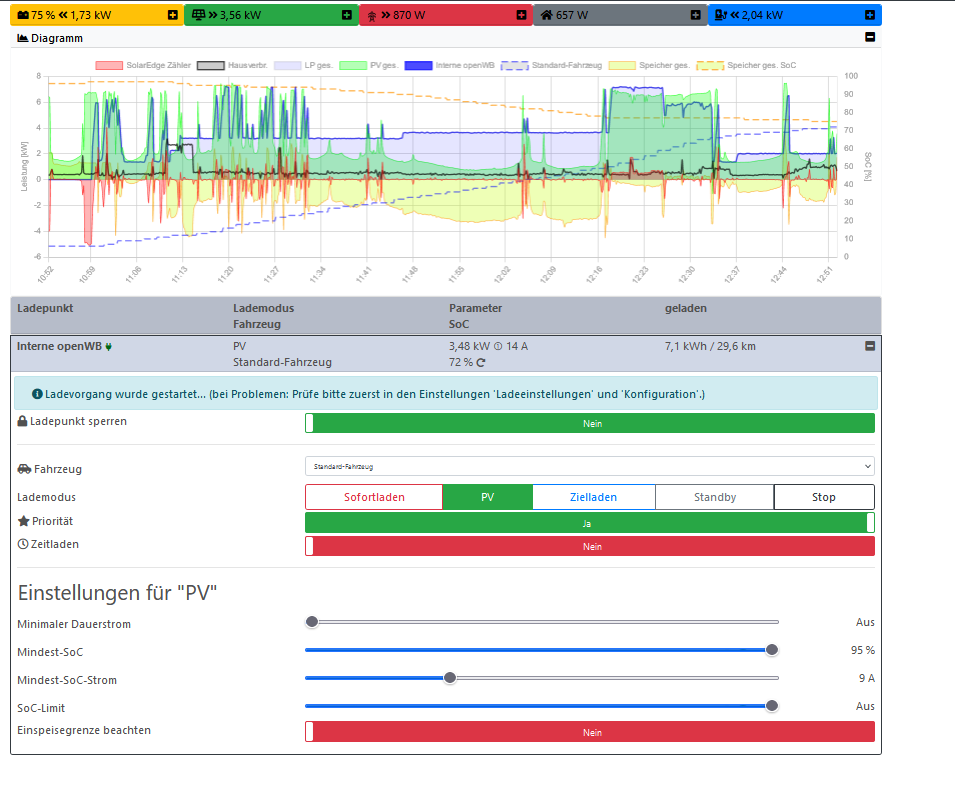The image size is (955, 785).
Task: Click the house icon in gray card
Action: [x=547, y=15]
